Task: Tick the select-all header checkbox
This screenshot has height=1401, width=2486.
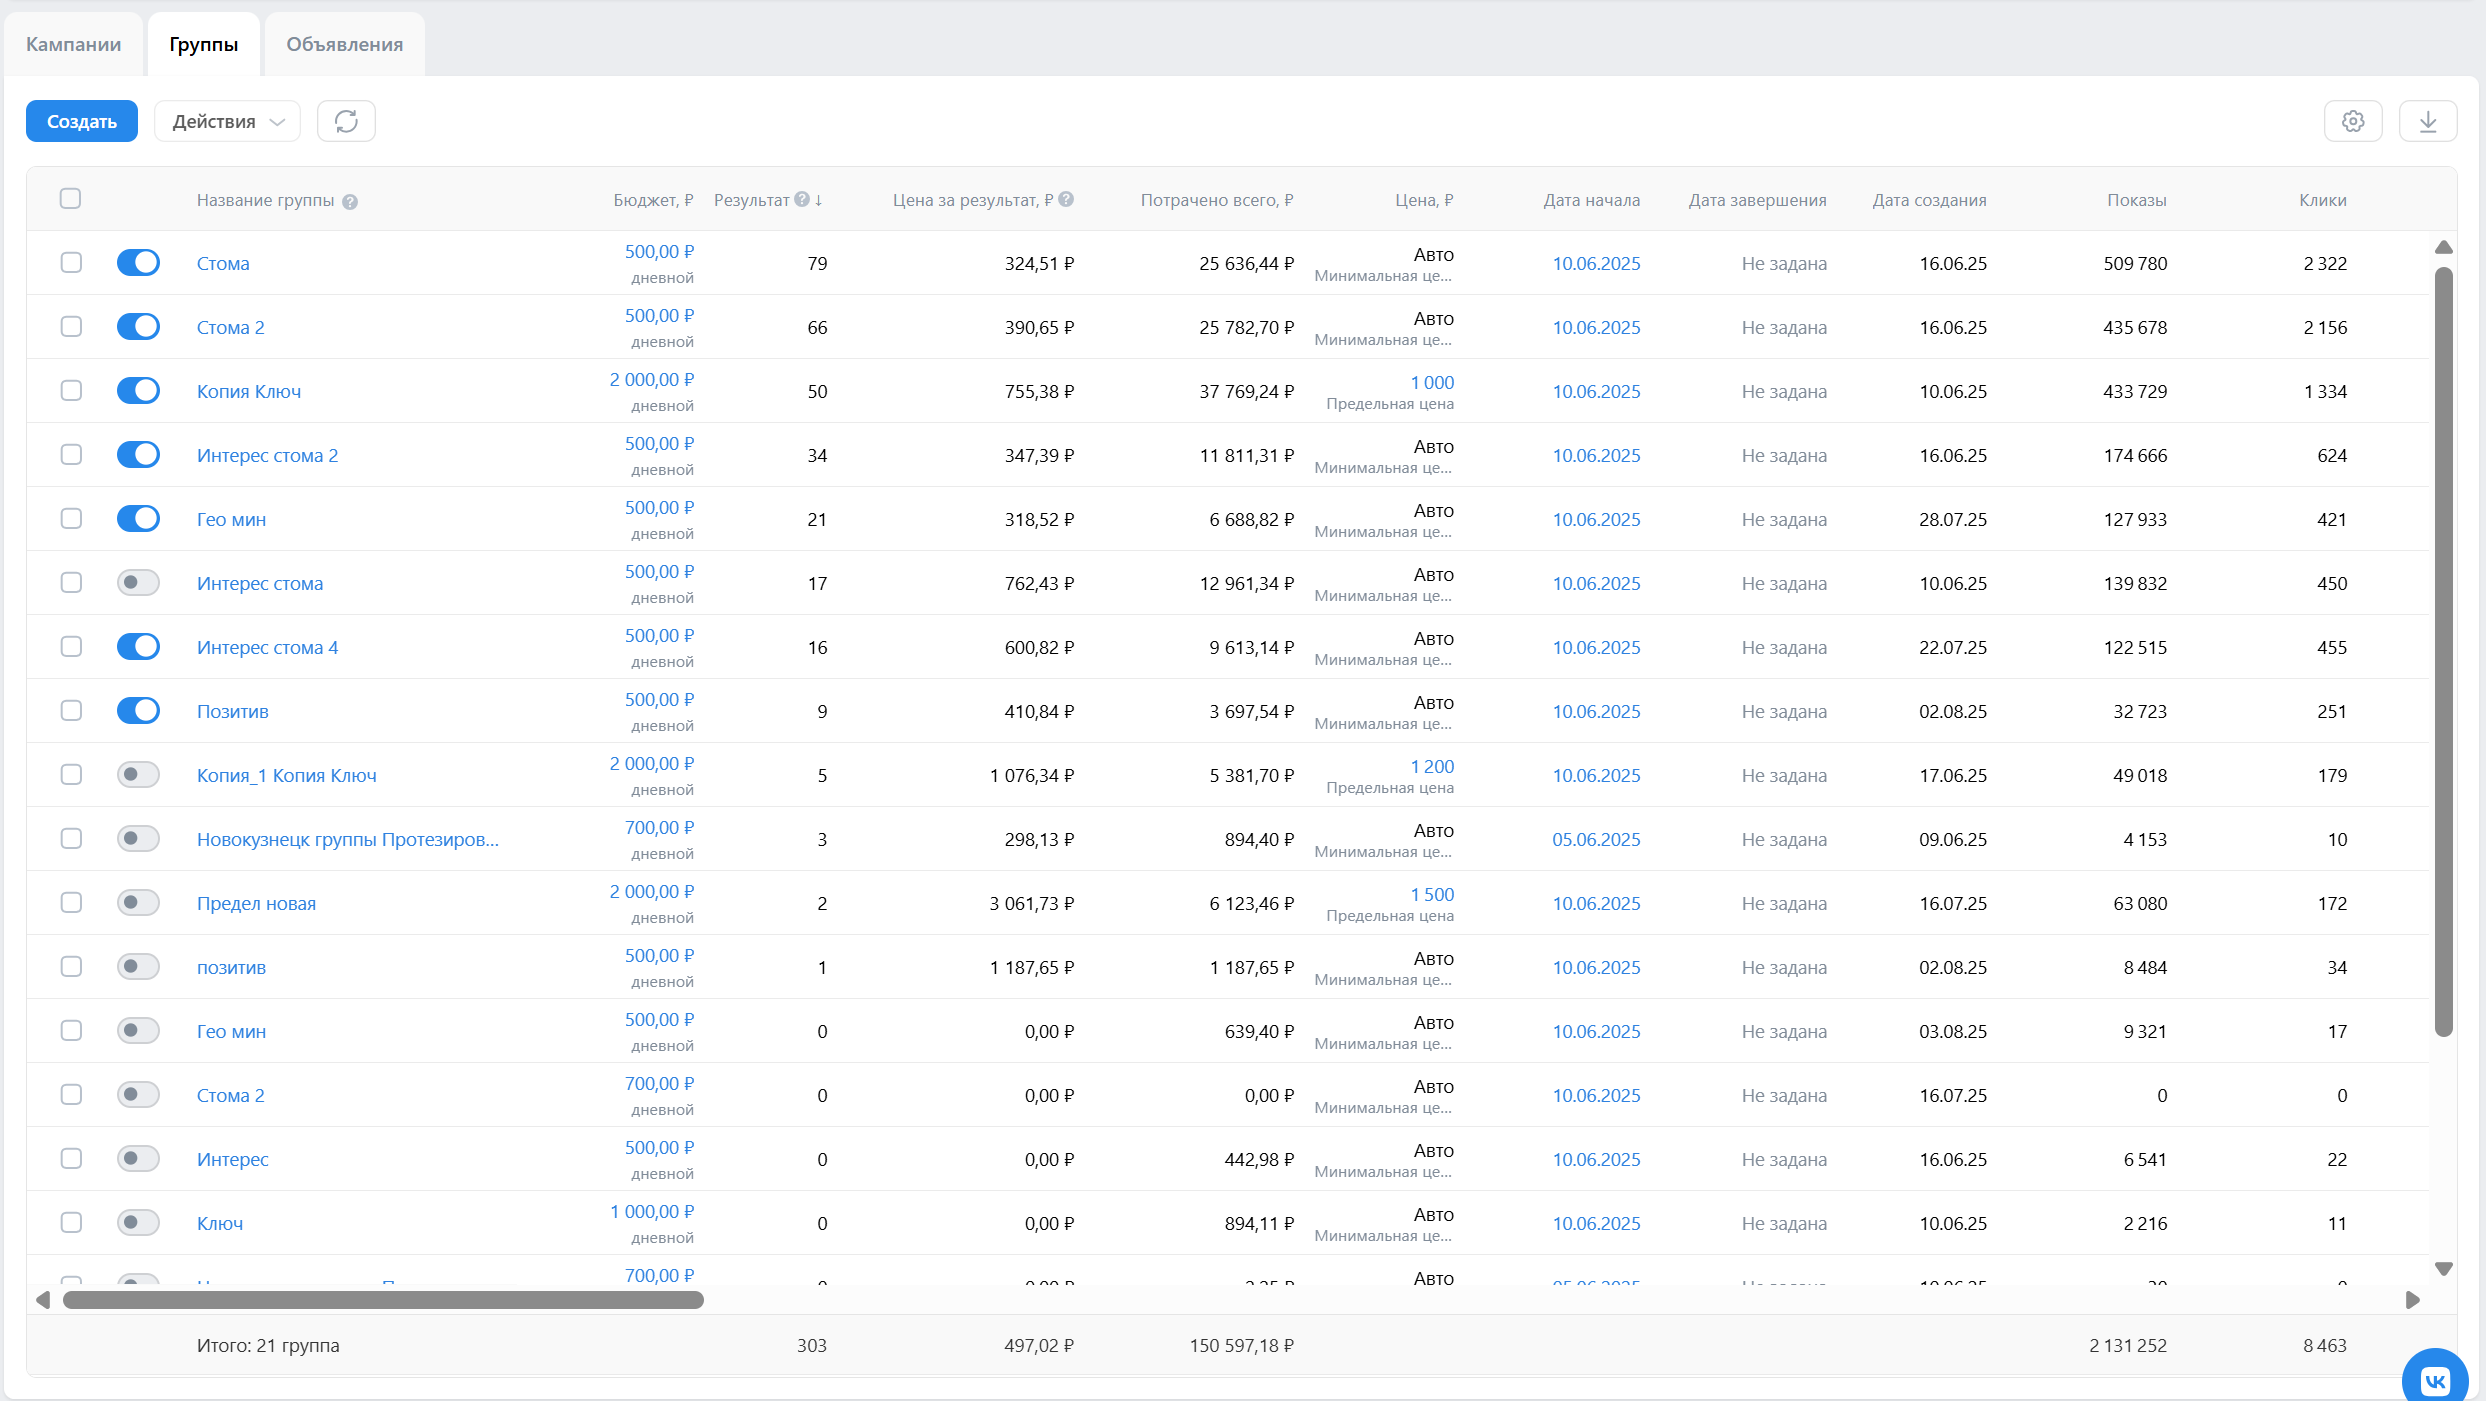Action: click(70, 199)
